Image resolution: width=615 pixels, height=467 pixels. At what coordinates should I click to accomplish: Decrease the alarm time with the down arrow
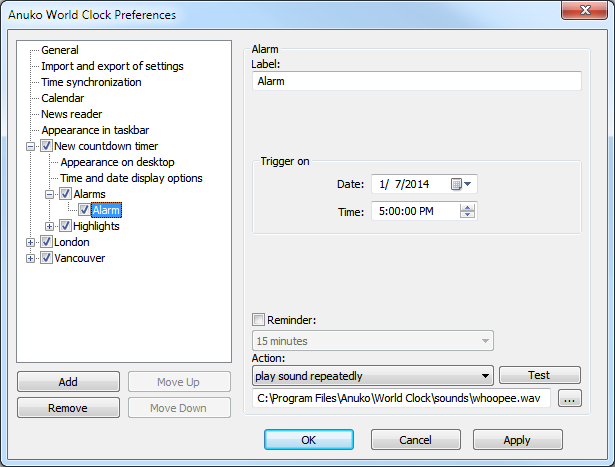pos(466,214)
